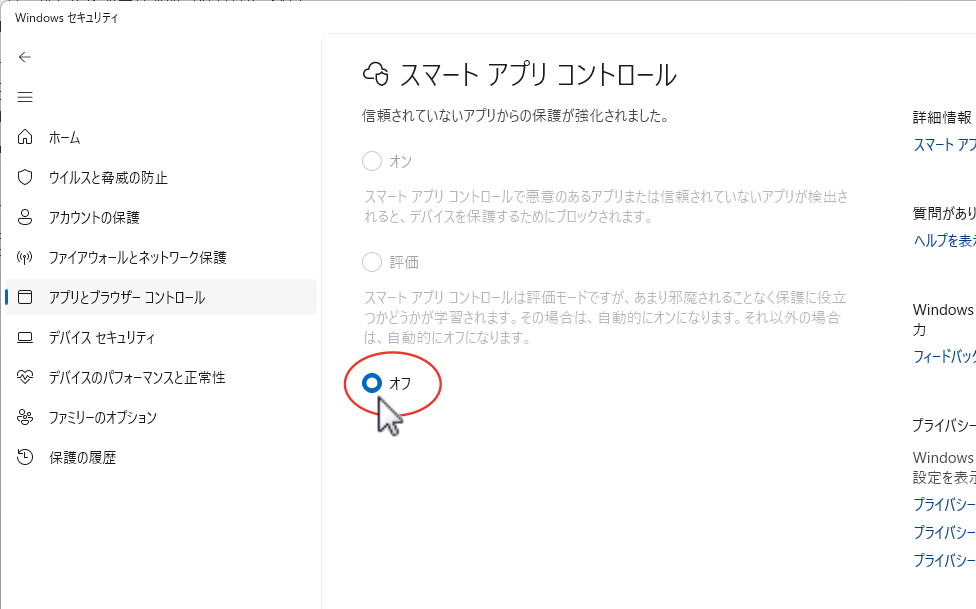
Task: Click the cloud icon beside the page heading
Action: [376, 74]
